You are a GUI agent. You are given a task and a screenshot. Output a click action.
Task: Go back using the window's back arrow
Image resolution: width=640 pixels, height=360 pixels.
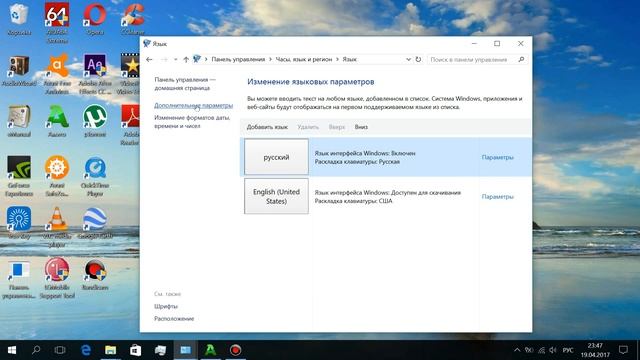(x=149, y=60)
